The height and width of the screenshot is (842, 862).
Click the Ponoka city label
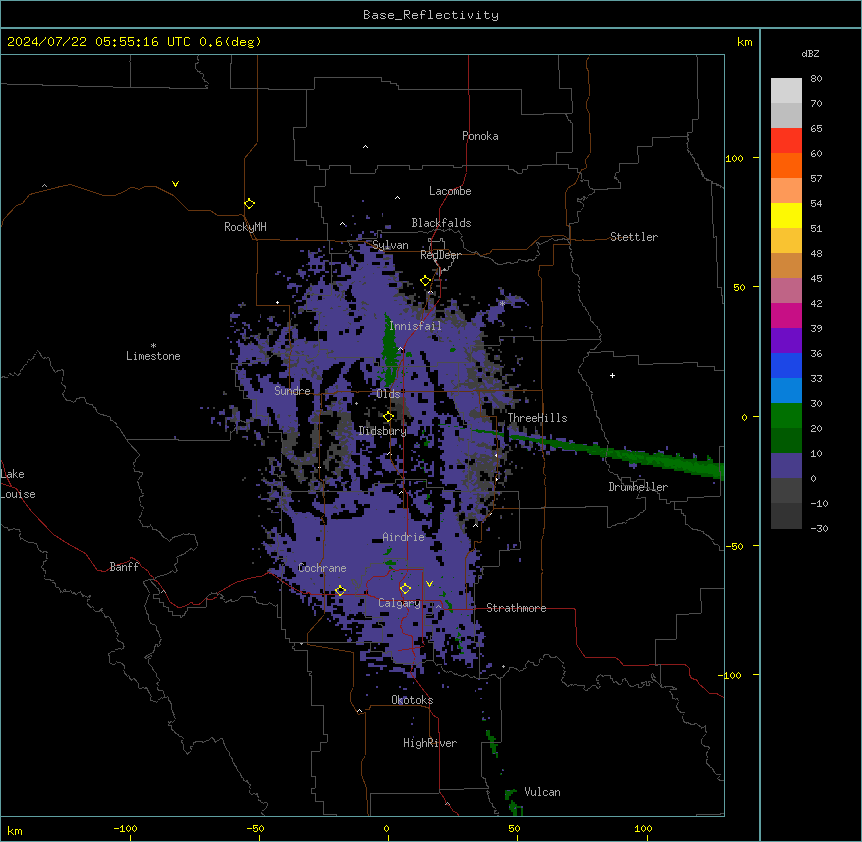point(480,136)
